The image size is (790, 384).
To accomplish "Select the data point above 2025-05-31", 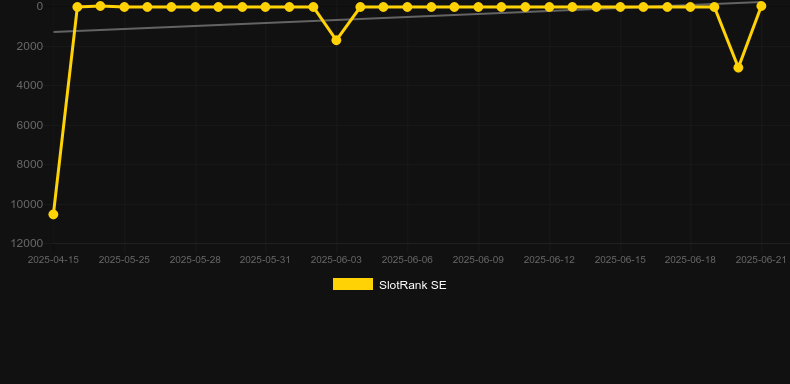I will click(x=265, y=7).
